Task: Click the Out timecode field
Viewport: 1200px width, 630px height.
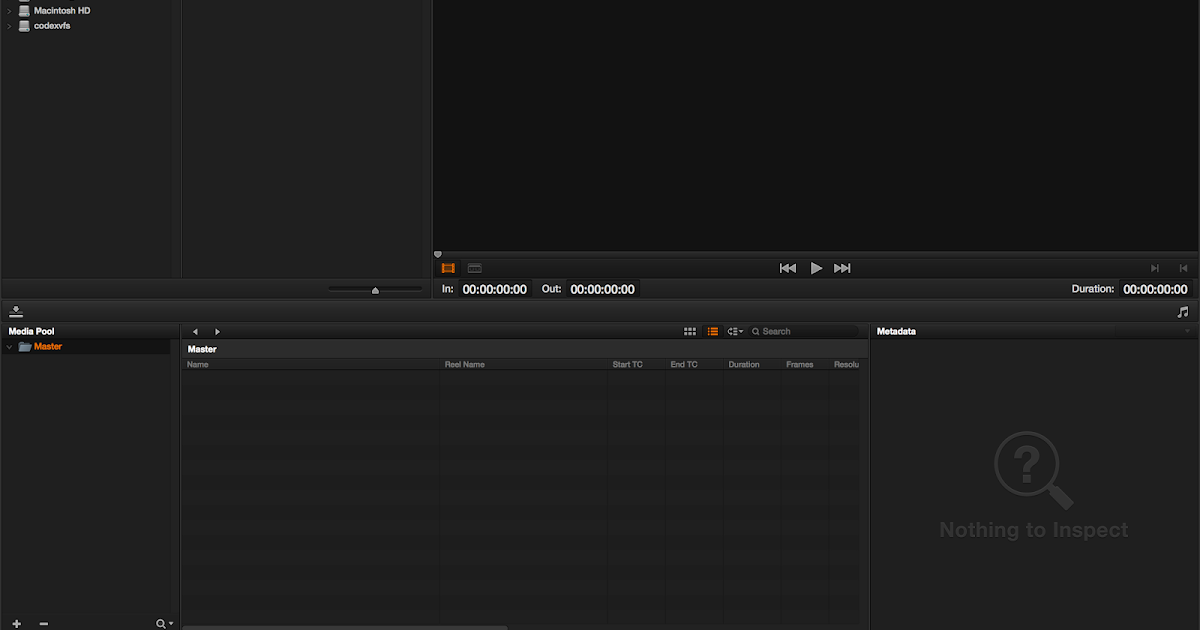Action: pos(602,289)
